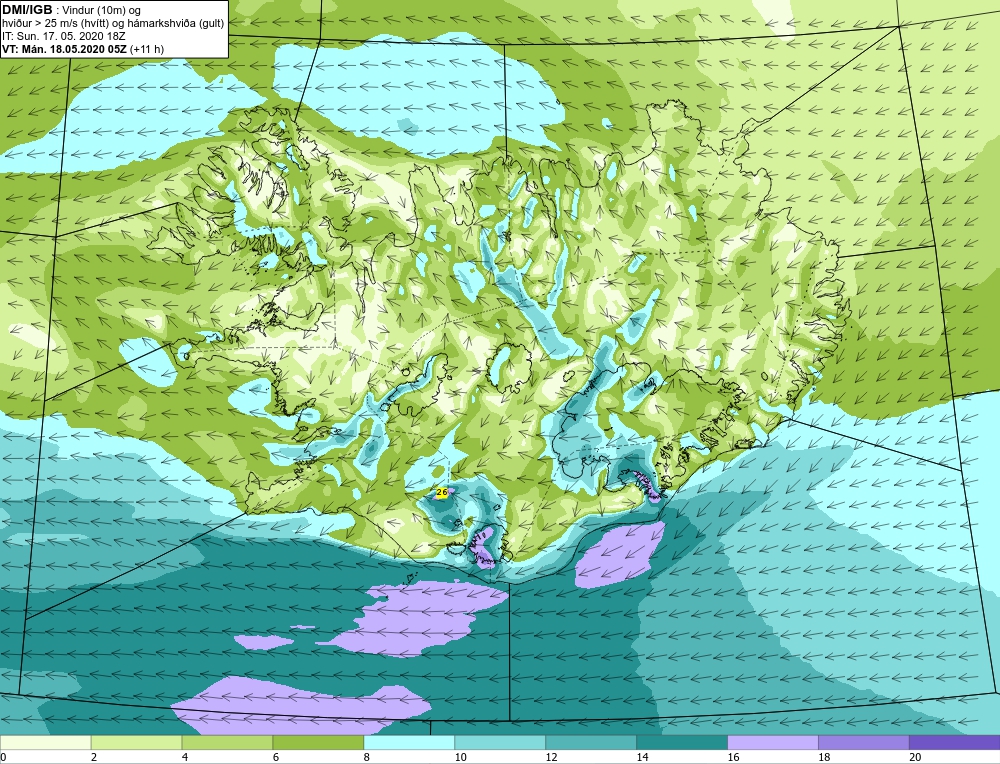
Task: Click the 'DMI/IGB : Vindur (10m) og' title line
Action: click(71, 10)
